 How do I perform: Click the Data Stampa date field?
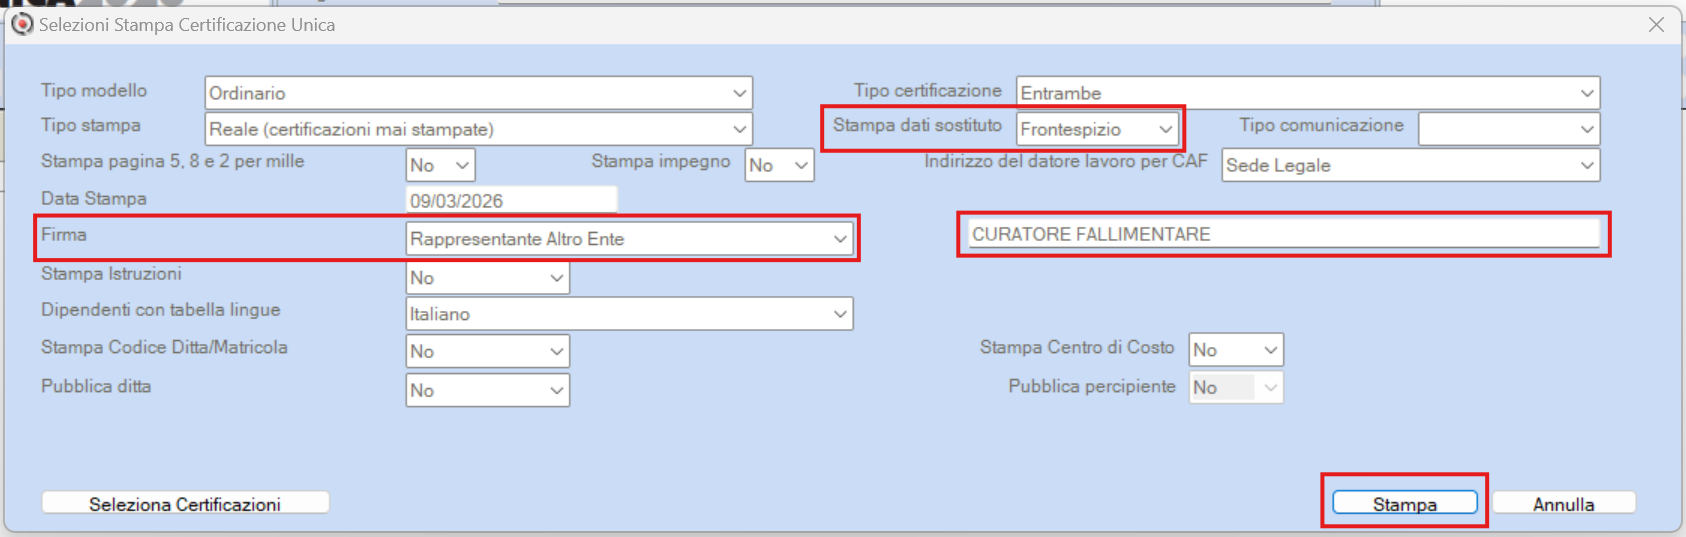point(512,200)
